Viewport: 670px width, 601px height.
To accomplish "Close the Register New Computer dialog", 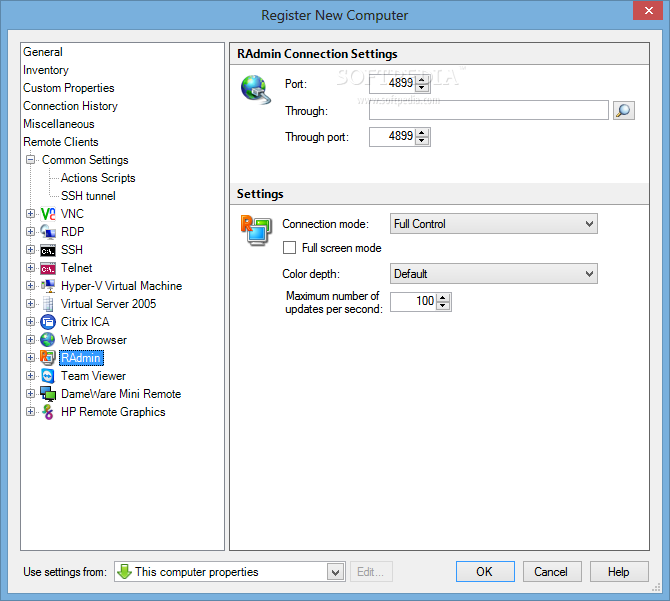I will pos(648,10).
